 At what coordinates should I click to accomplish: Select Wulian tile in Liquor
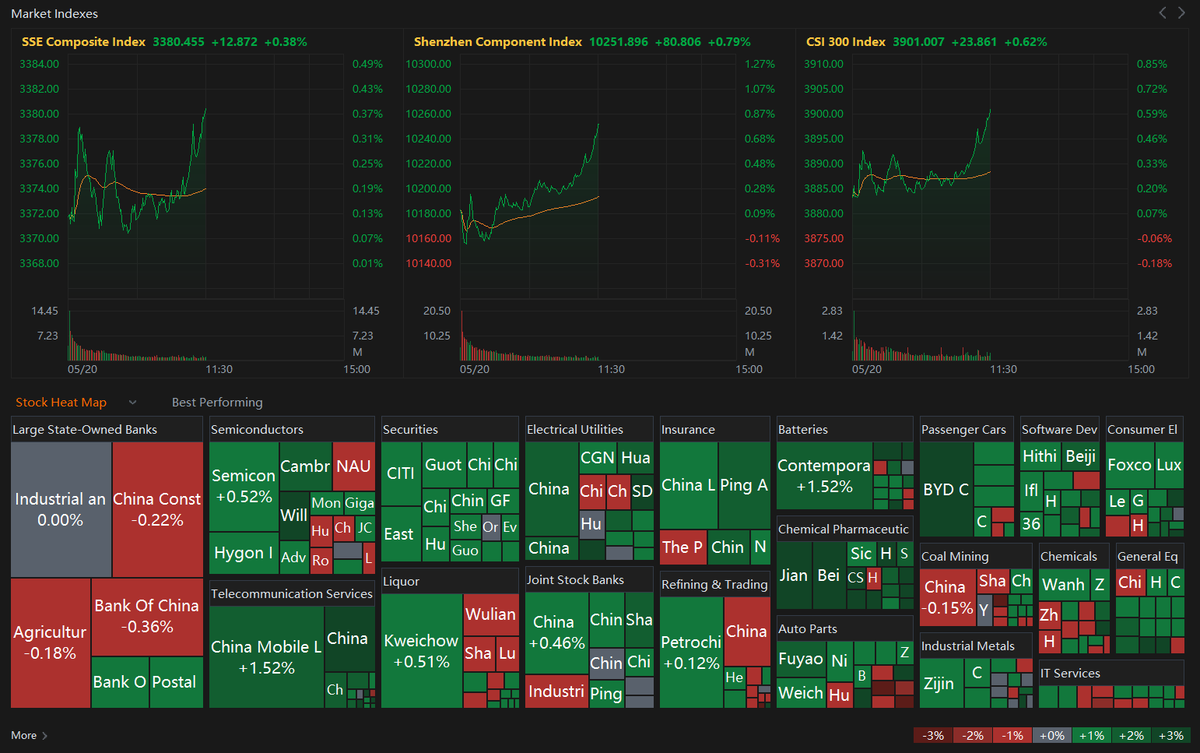[x=490, y=614]
